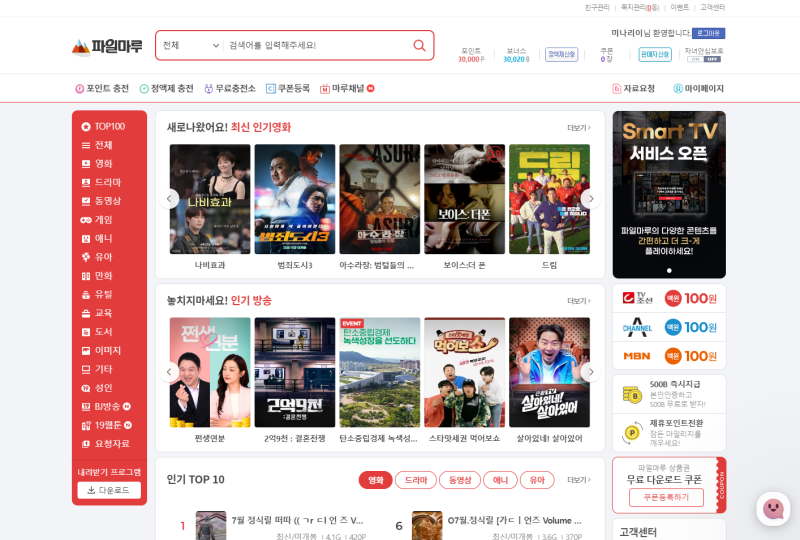This screenshot has height=540, width=800.
Task: Open the chat assistant bubble icon
Action: tap(773, 509)
